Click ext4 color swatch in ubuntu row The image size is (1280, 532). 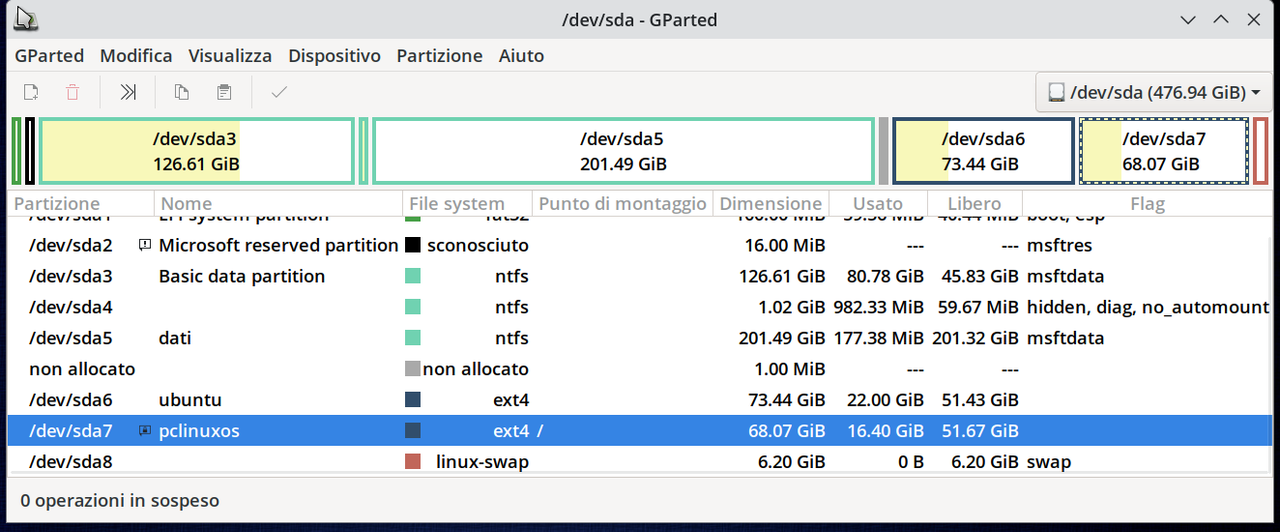[413, 400]
